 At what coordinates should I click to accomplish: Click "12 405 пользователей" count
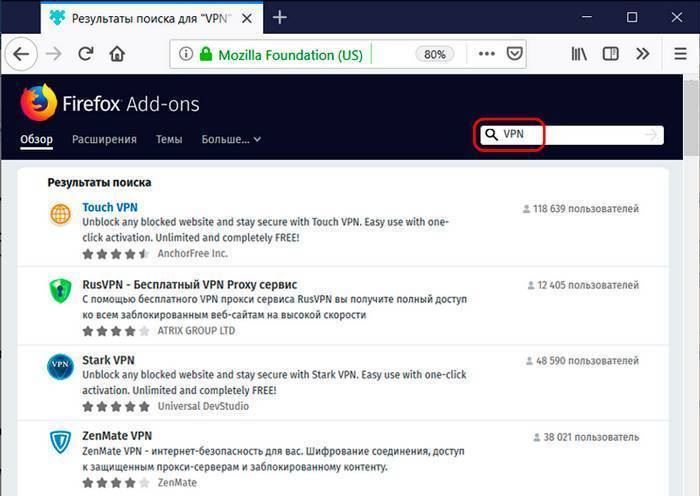(583, 285)
